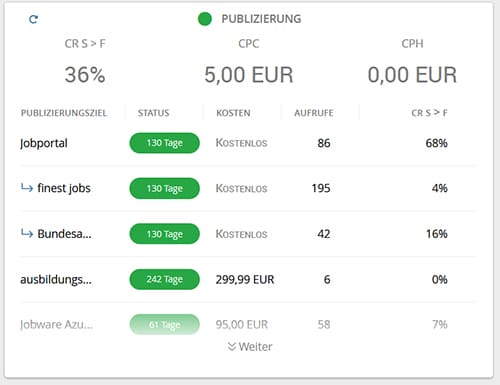Select the finest jobs 130 Tage badge

click(x=165, y=188)
